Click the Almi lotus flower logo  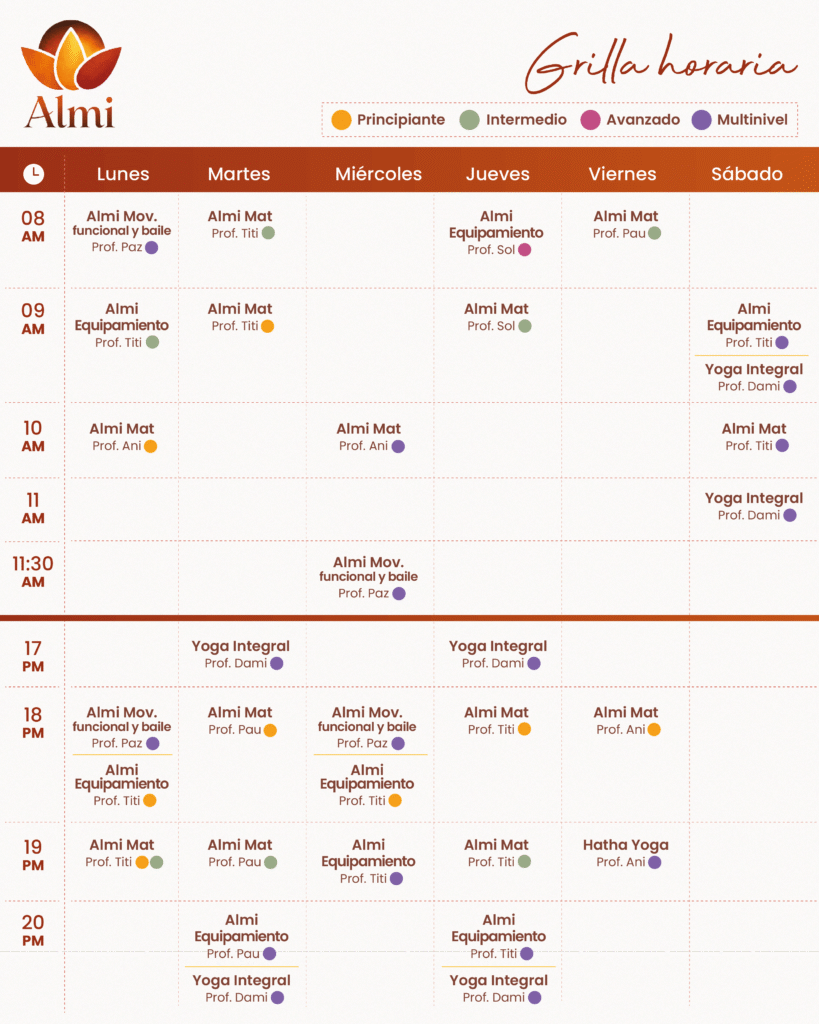[70, 60]
